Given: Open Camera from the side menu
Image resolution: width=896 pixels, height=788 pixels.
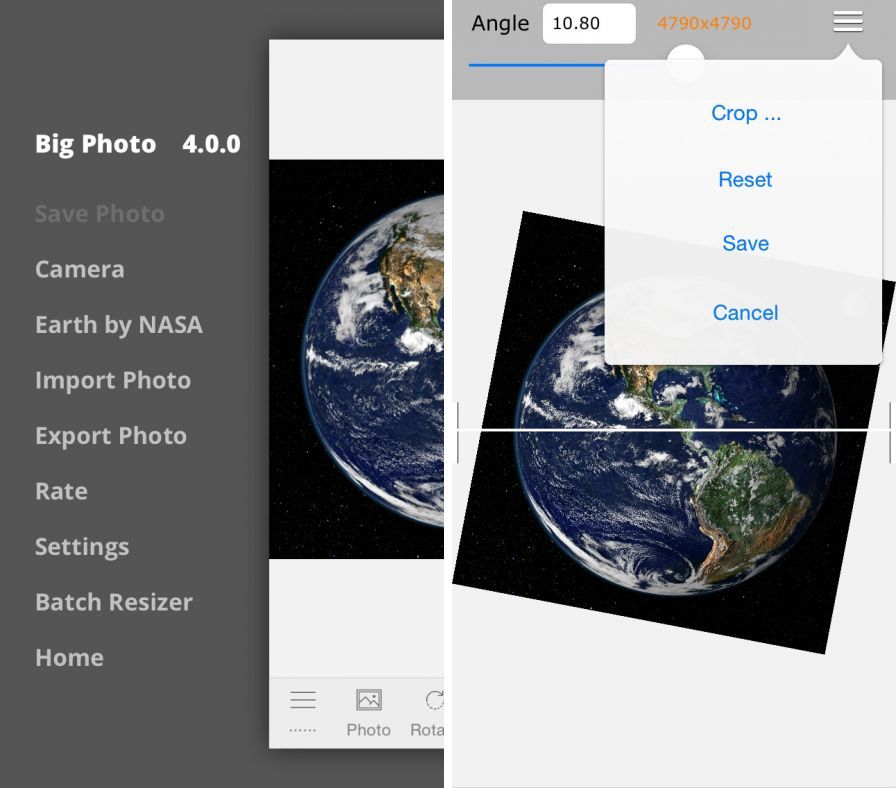Looking at the screenshot, I should (80, 269).
